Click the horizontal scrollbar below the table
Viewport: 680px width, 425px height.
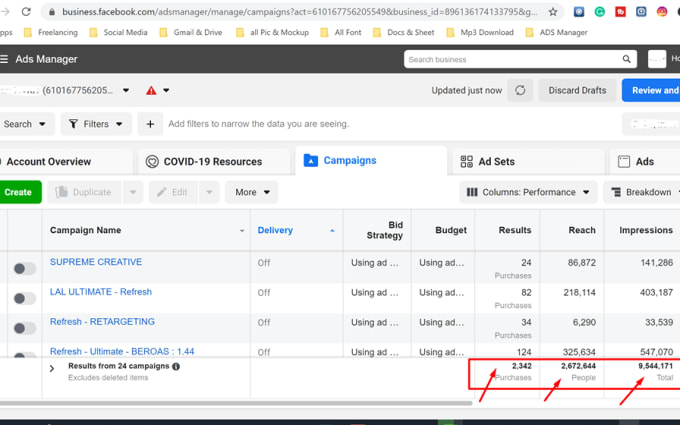point(236,403)
